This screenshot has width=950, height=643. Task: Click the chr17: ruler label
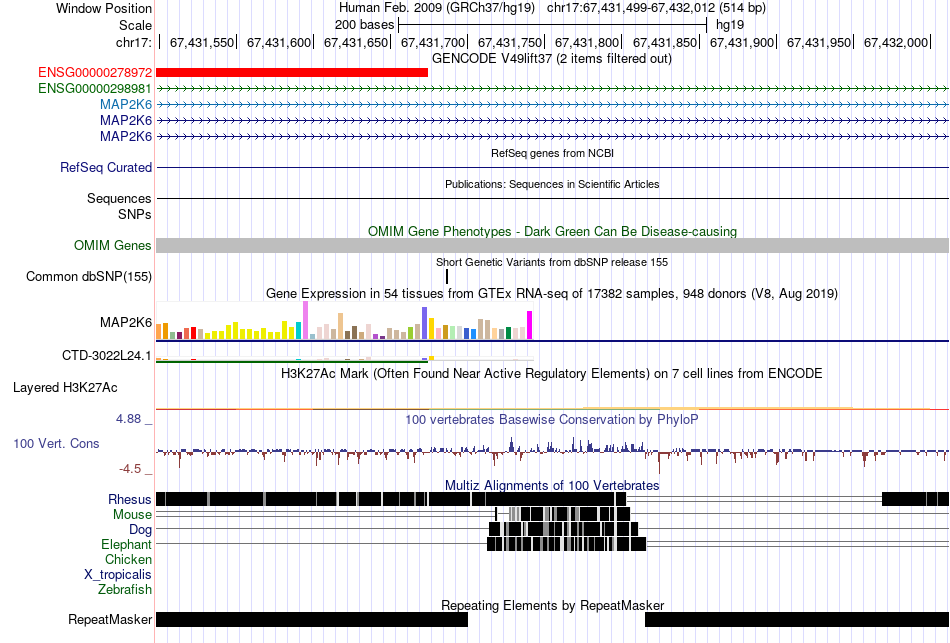tap(133, 42)
